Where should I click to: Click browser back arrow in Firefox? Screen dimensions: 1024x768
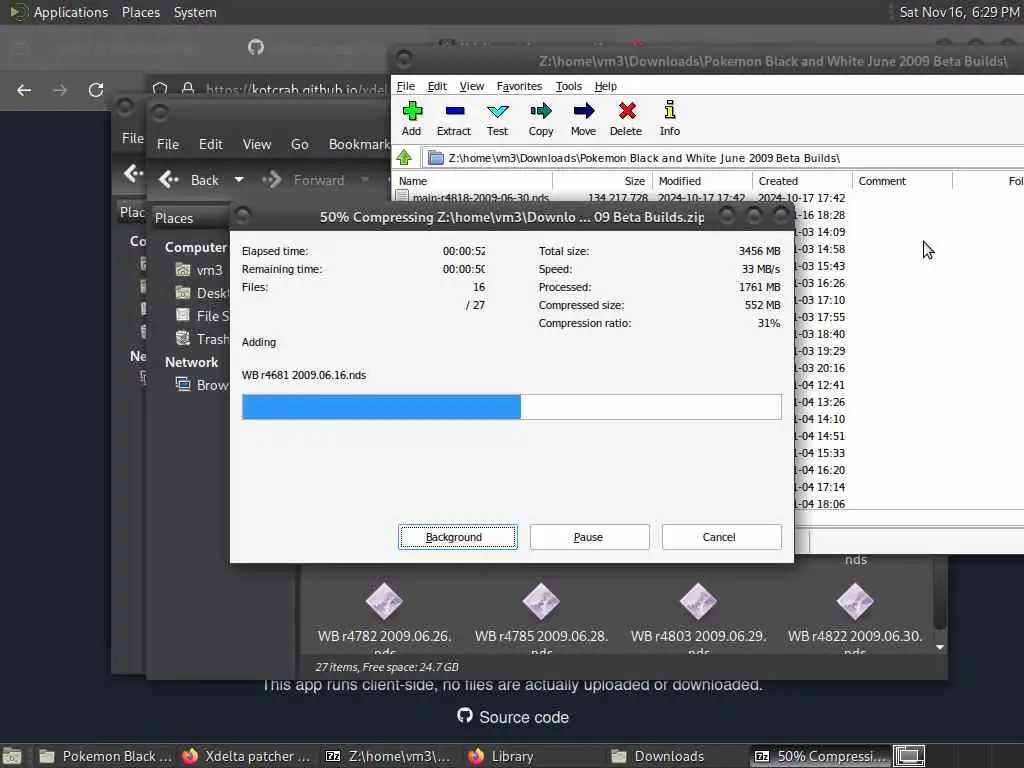pos(24,90)
